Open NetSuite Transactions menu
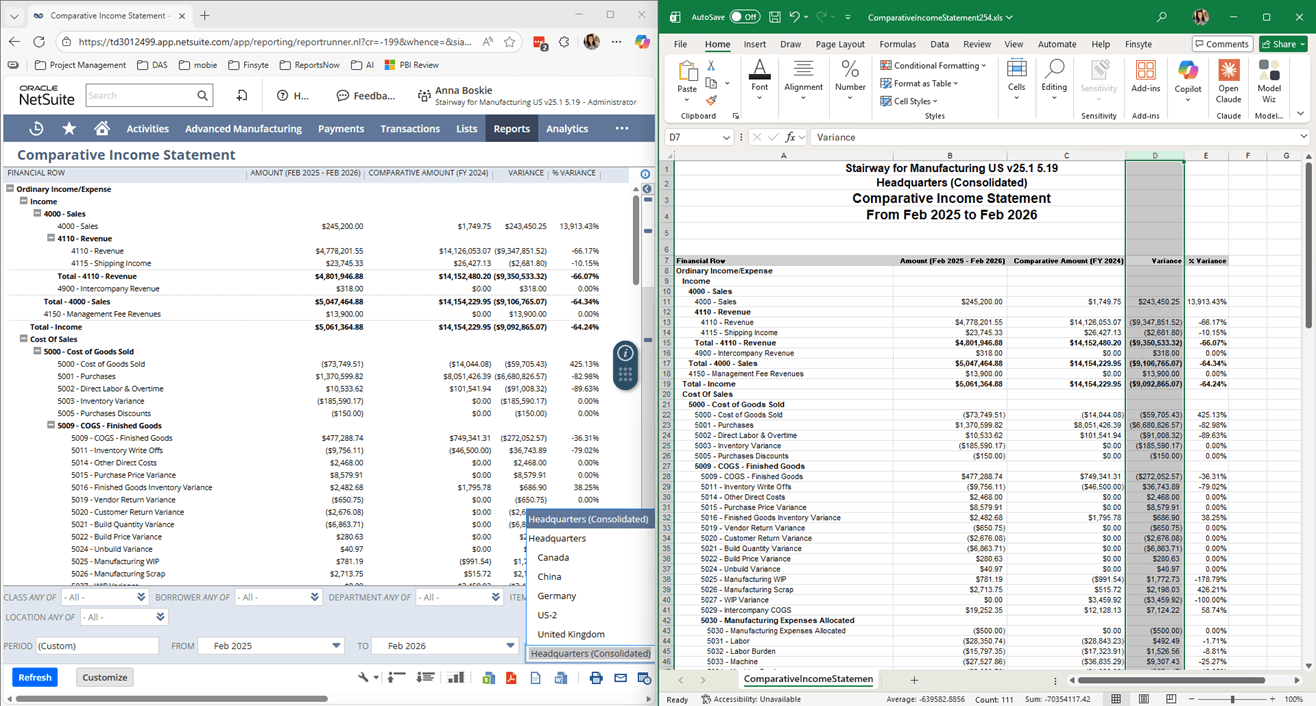 click(x=410, y=128)
